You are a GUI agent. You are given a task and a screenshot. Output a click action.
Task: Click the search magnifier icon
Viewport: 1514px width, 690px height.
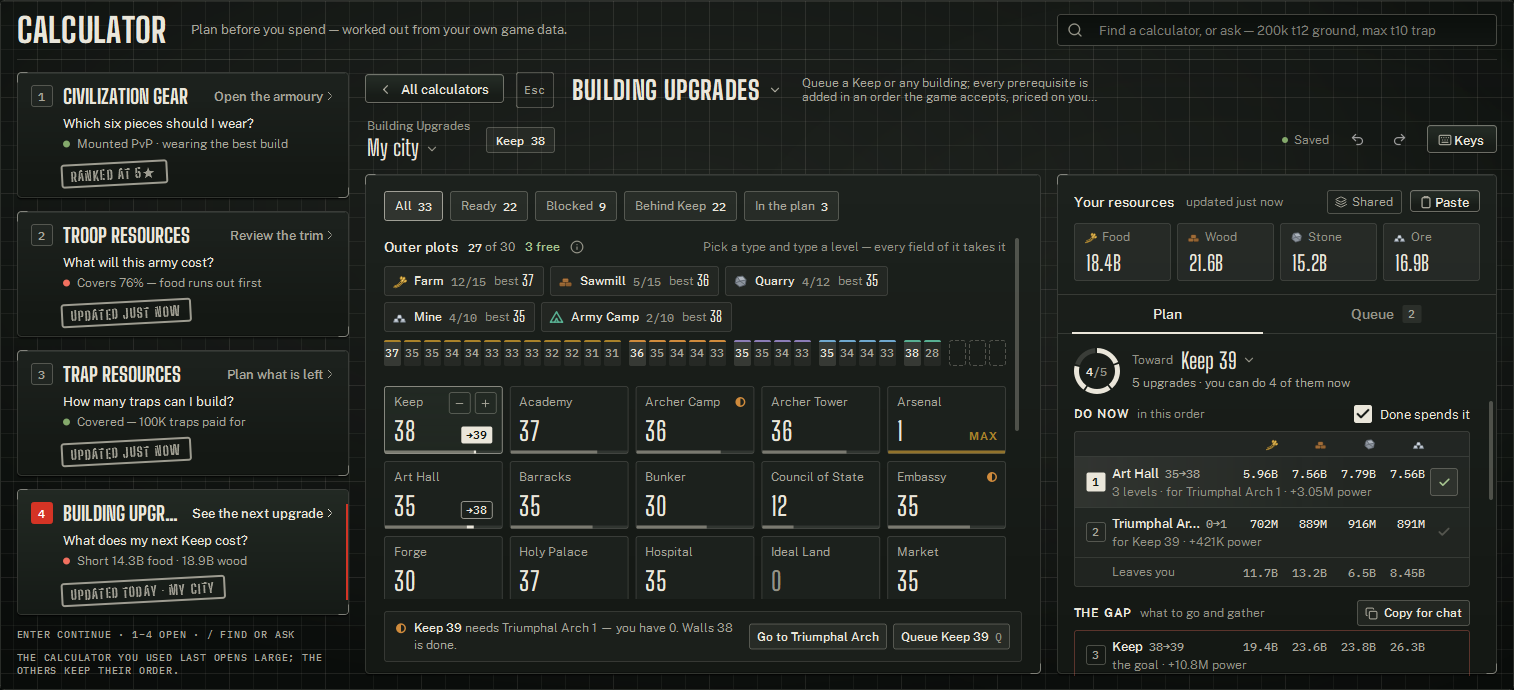pyautogui.click(x=1076, y=31)
